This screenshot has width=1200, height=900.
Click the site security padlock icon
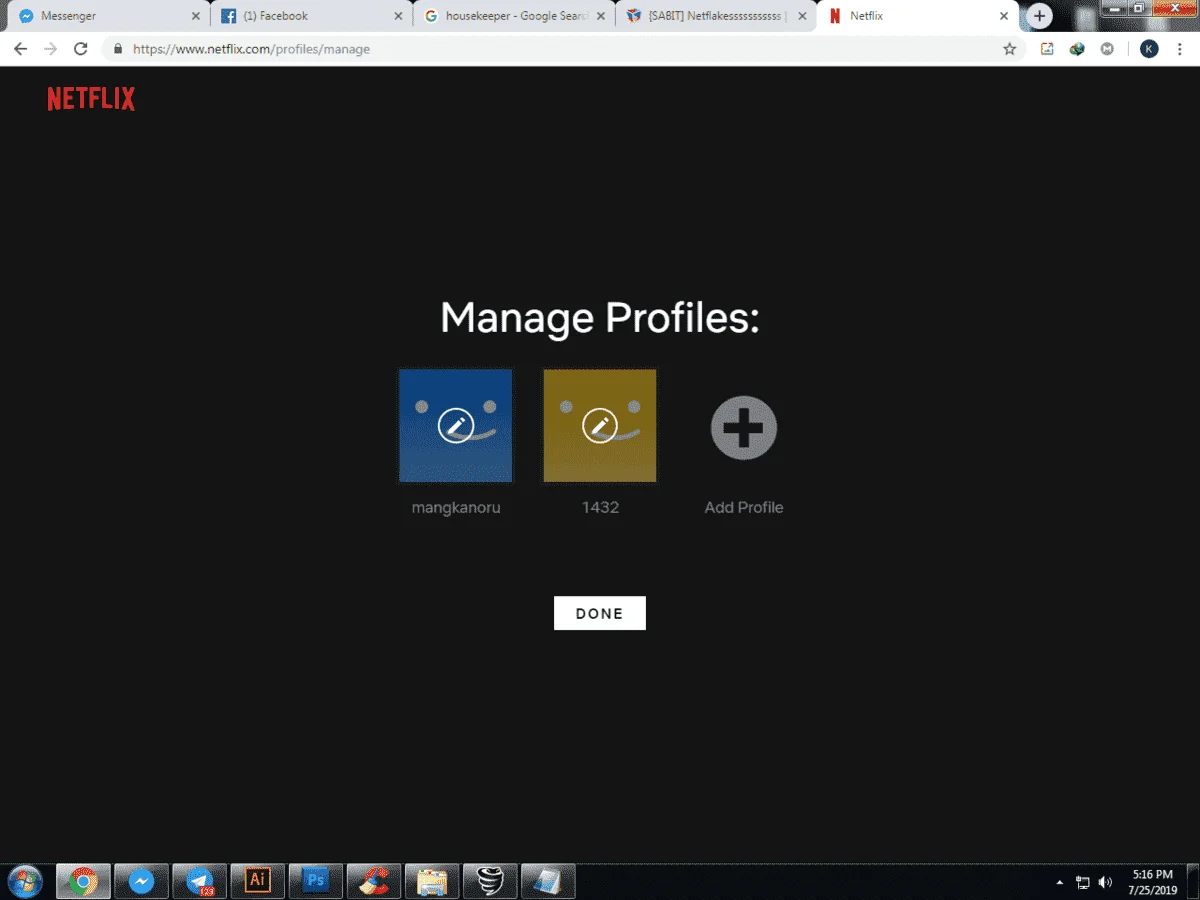point(118,49)
